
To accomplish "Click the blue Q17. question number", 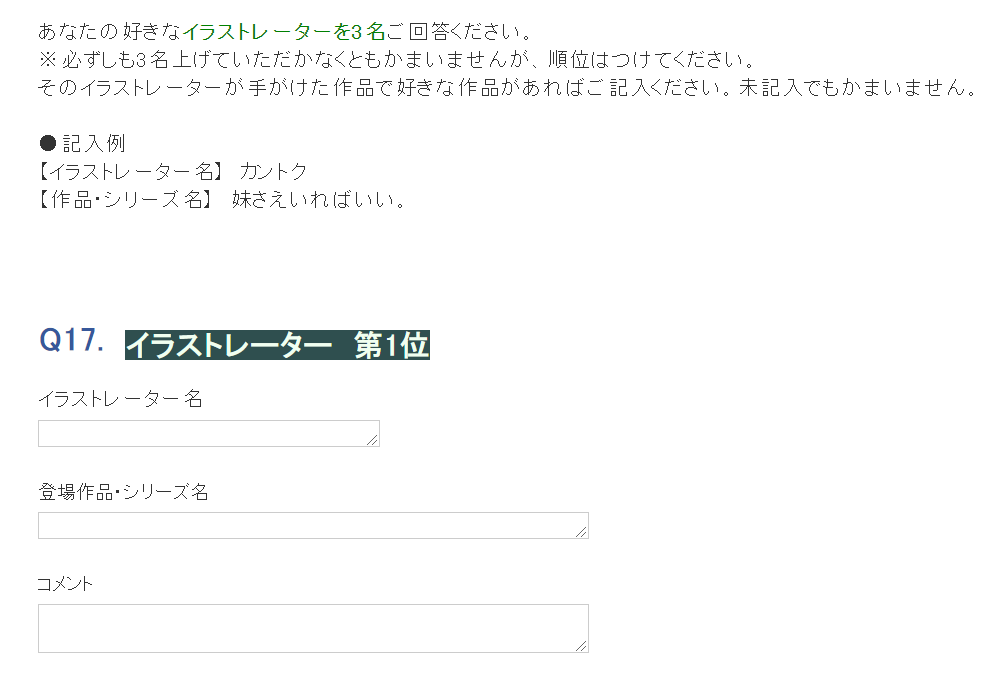I will [71, 340].
